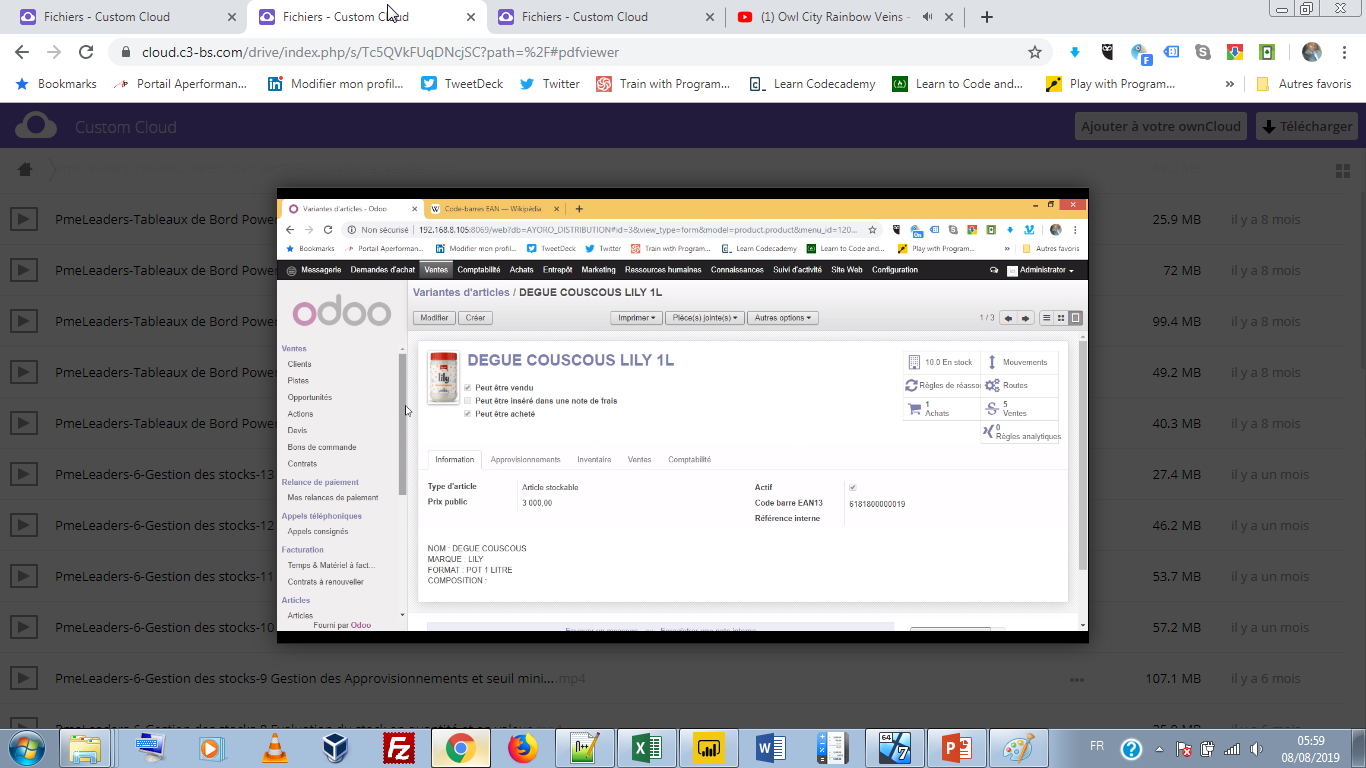Click the taskbar volume speaker icon
This screenshot has height=768, width=1366.
click(1257, 749)
